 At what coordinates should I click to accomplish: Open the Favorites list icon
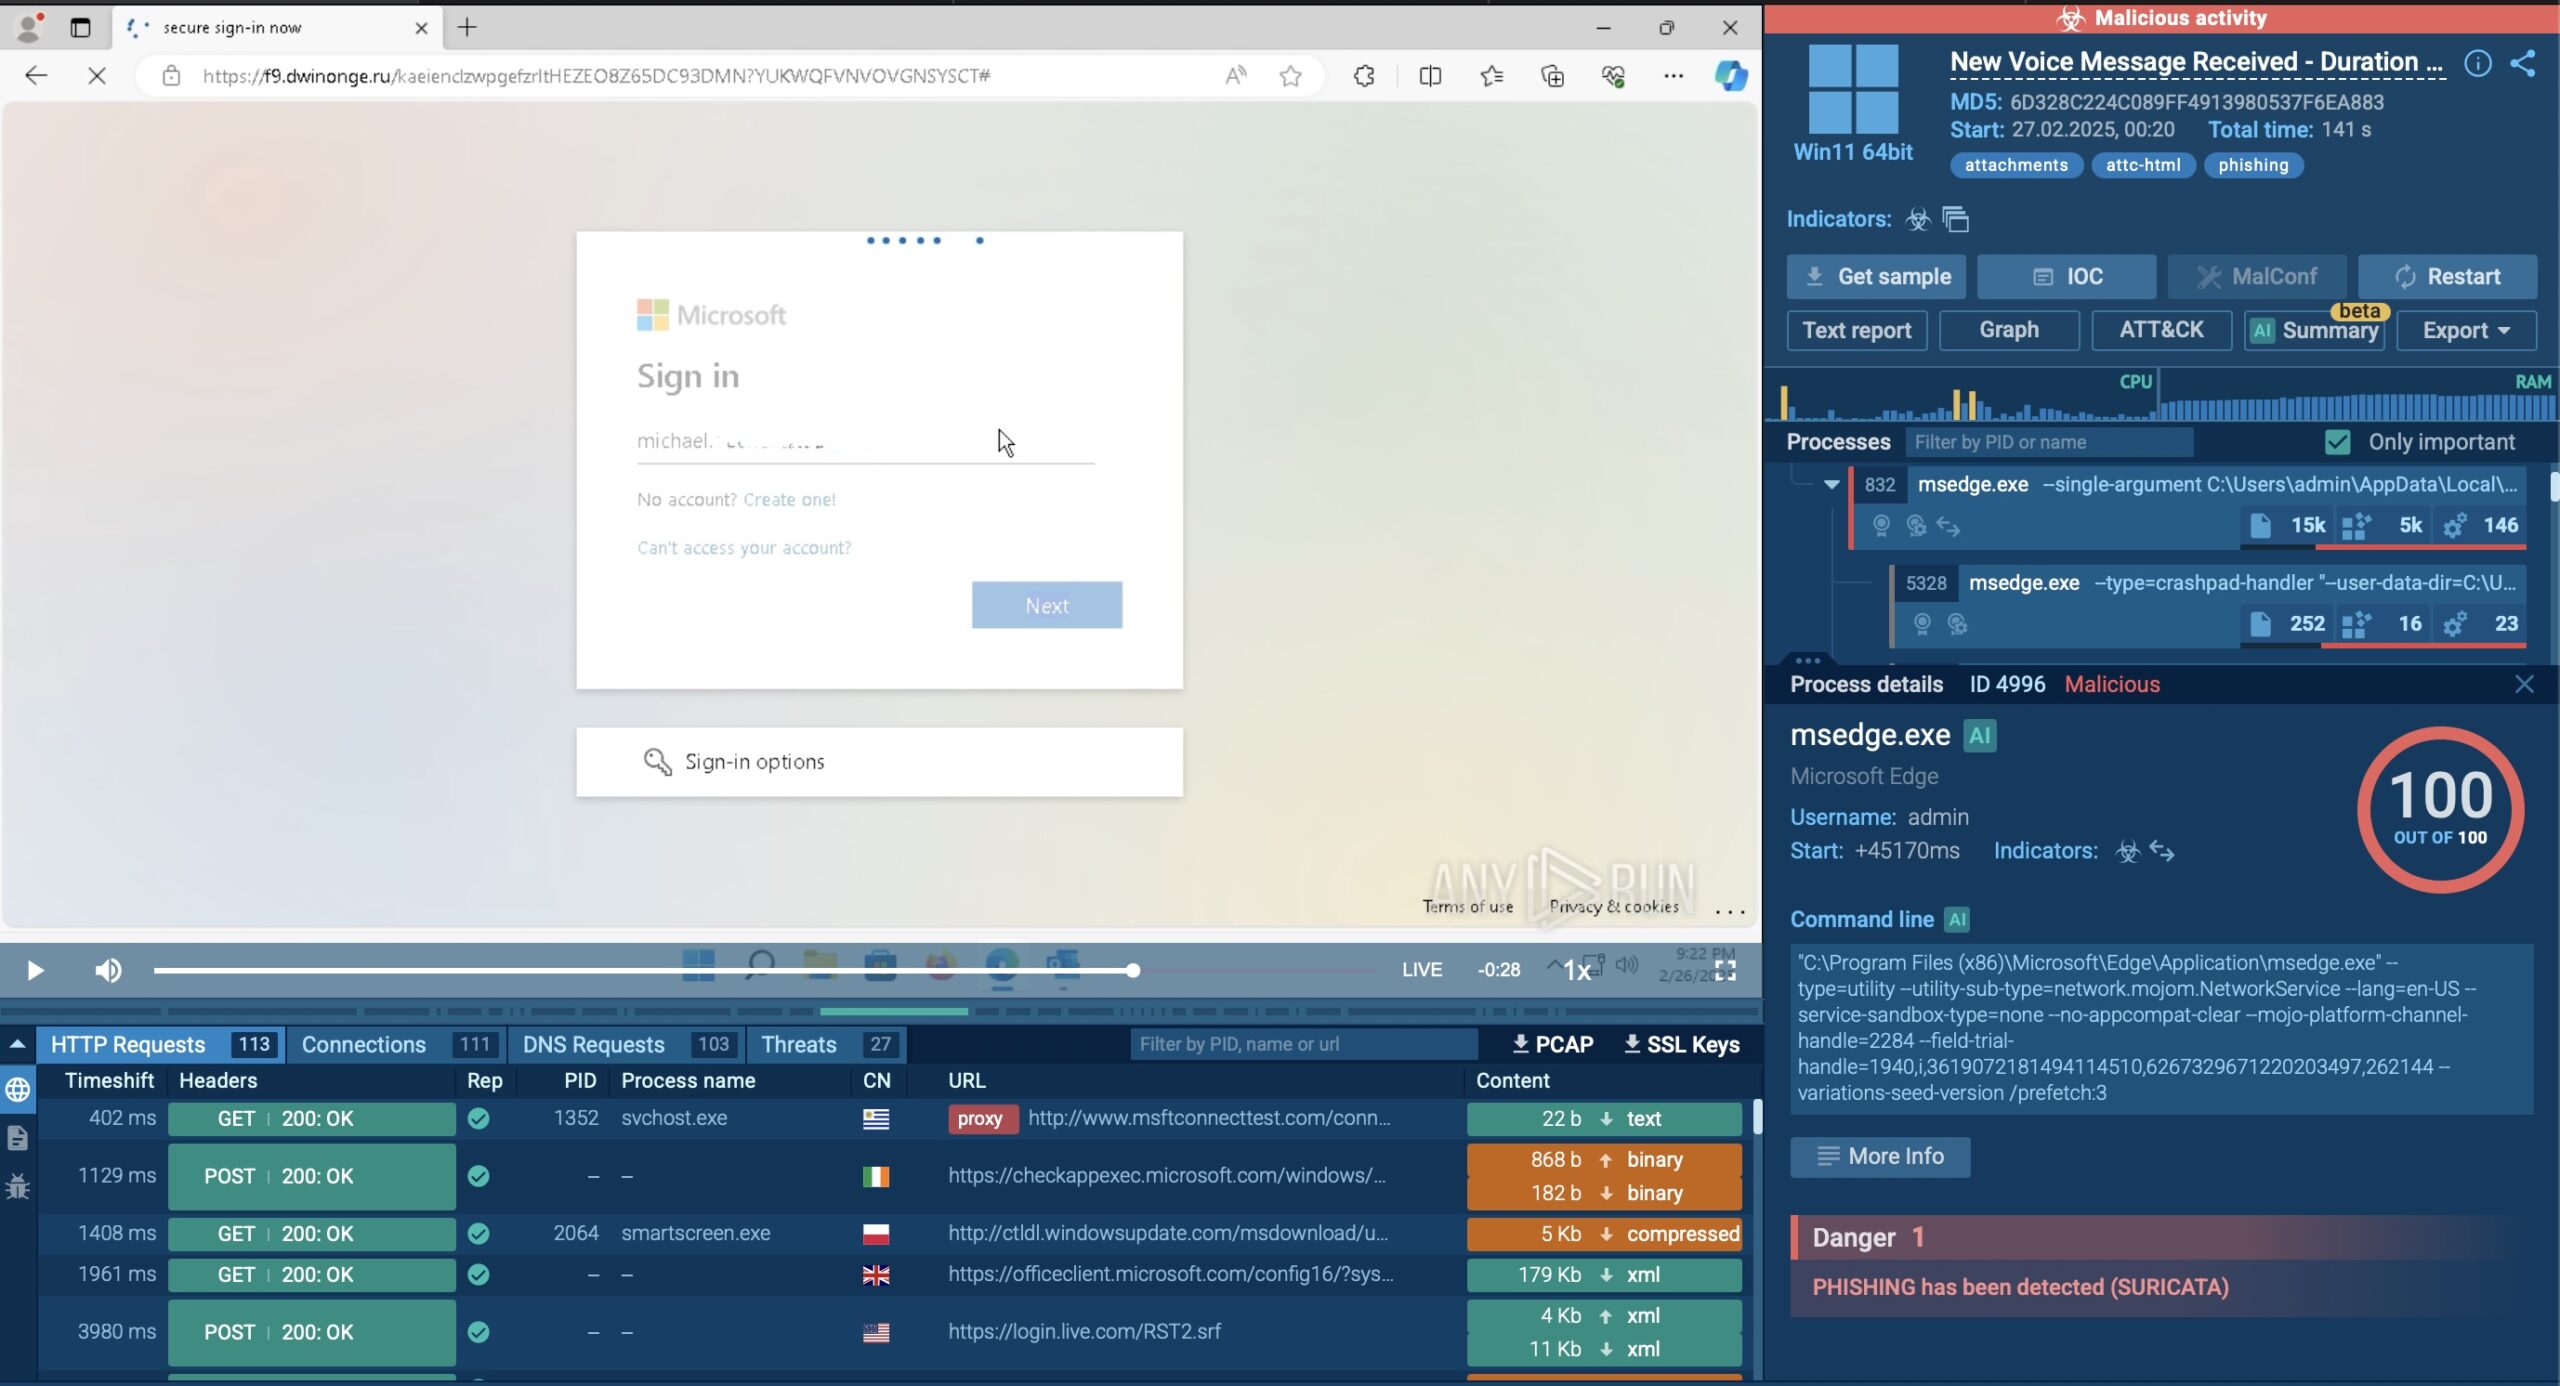(x=1491, y=76)
